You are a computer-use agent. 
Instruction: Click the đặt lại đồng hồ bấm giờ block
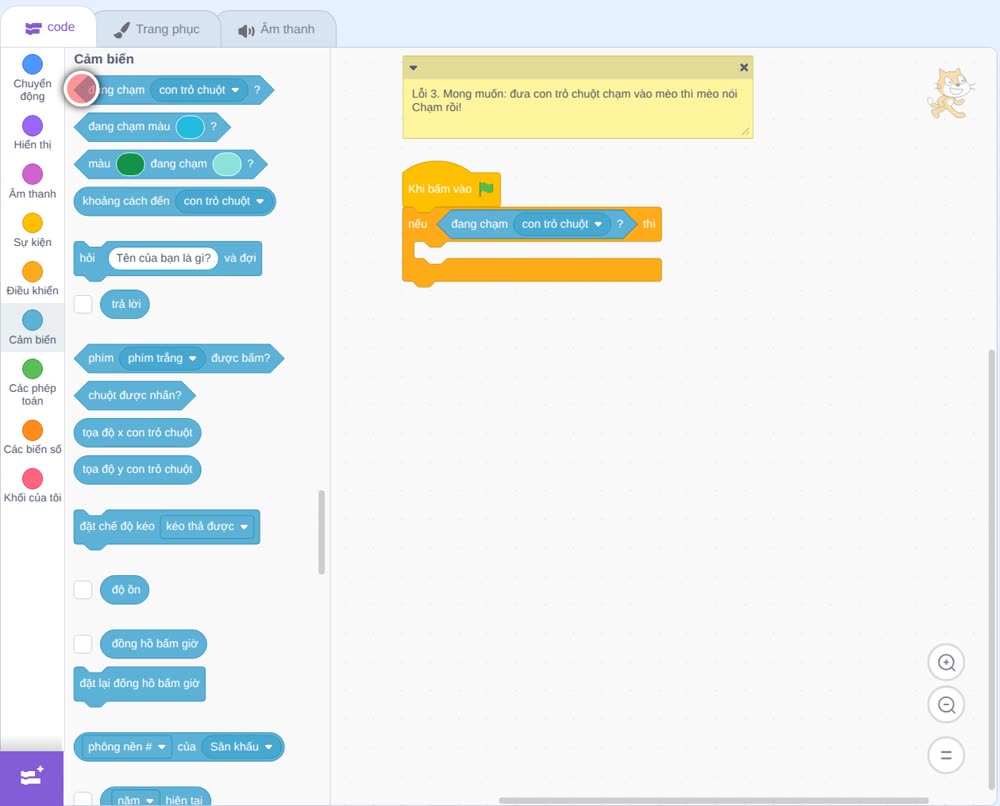[140, 684]
